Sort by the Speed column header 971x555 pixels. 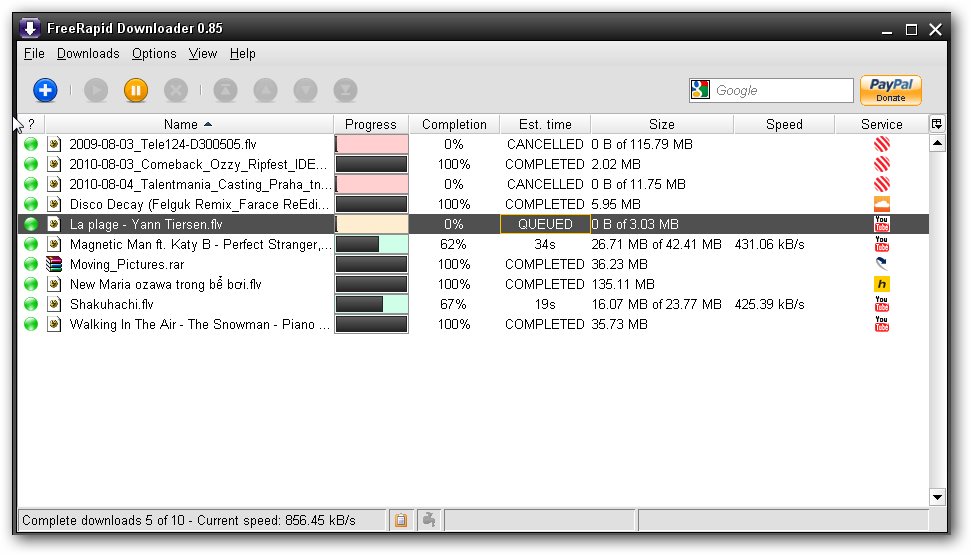[x=784, y=125]
